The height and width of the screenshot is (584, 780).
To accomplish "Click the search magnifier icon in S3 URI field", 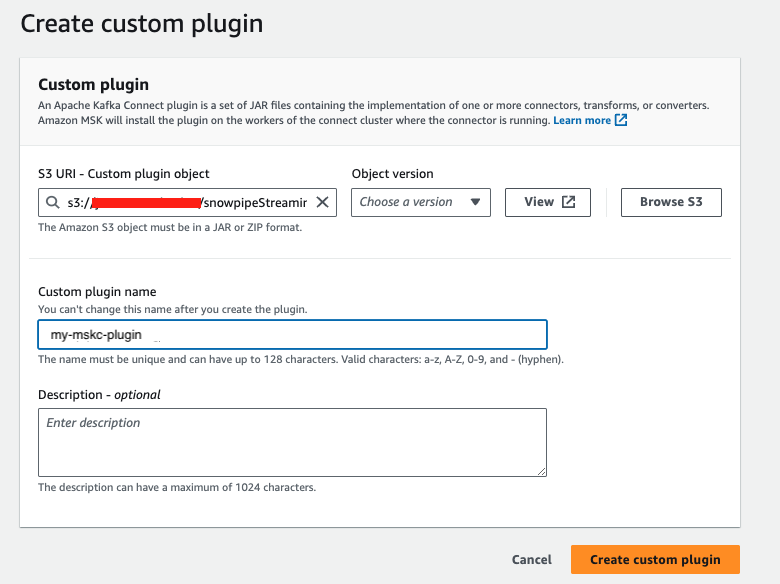I will pos(51,202).
